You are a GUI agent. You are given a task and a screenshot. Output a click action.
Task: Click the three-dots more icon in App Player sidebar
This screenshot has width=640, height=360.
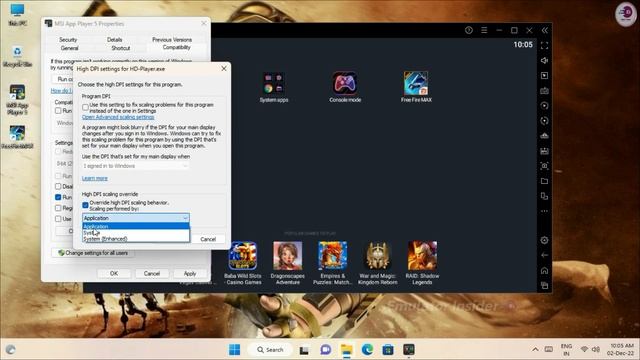click(544, 211)
